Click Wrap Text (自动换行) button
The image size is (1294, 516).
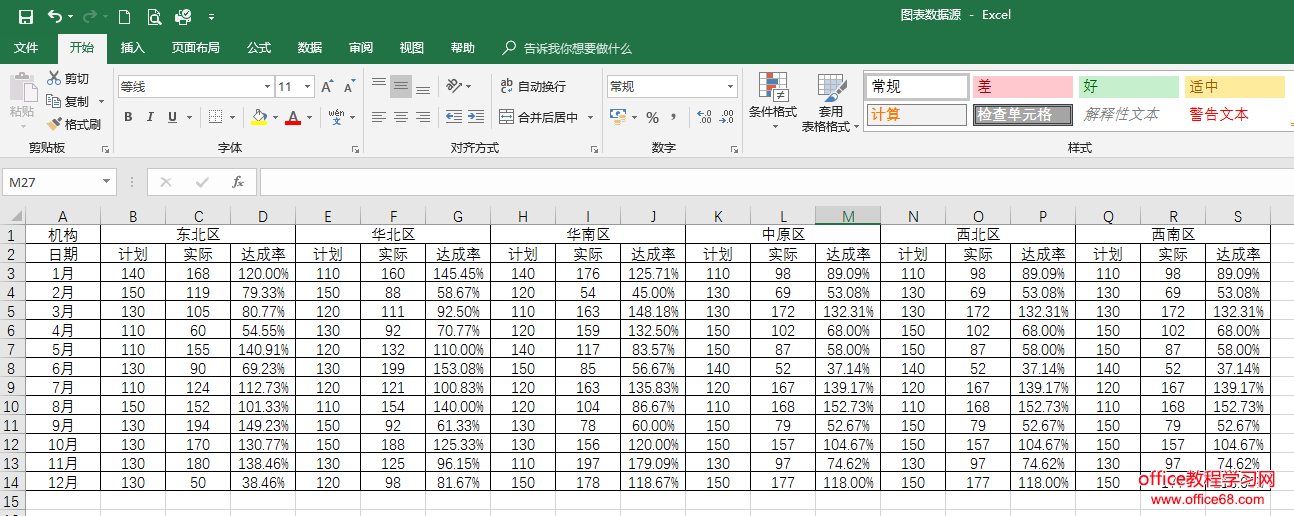533,86
